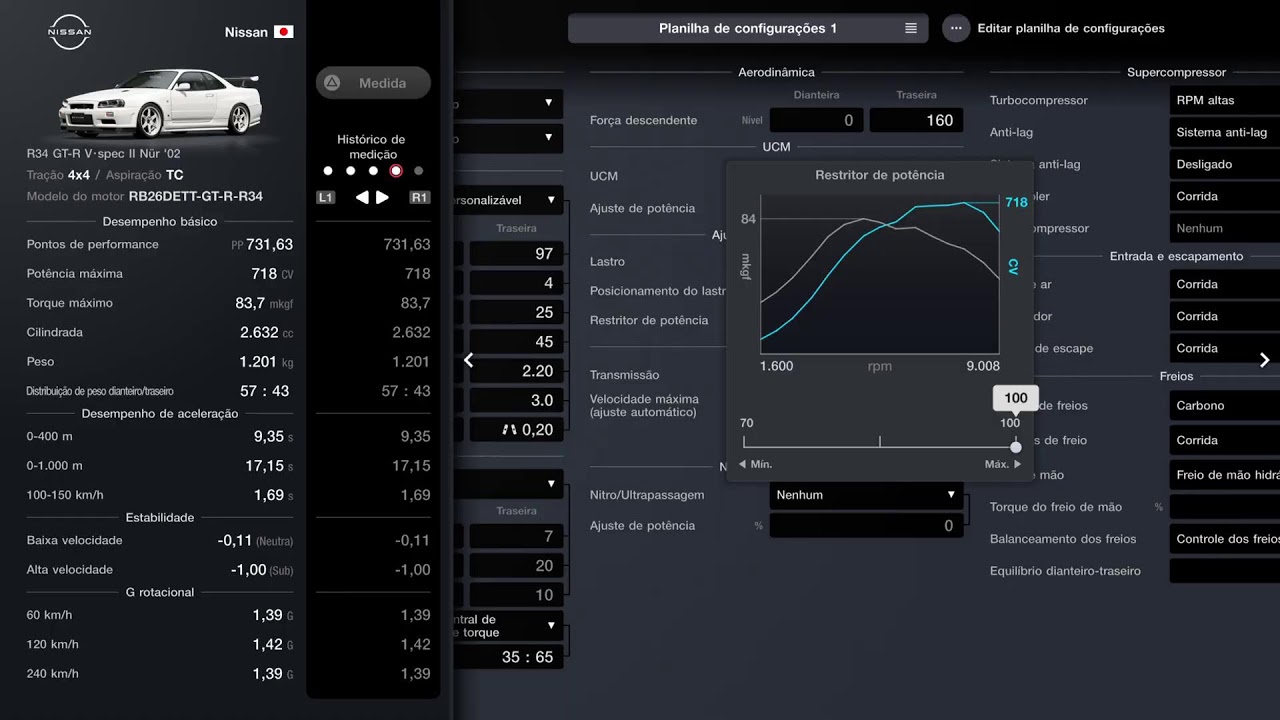Click Cilindrada 2.632 cc value
1280x720 pixels.
click(266, 332)
